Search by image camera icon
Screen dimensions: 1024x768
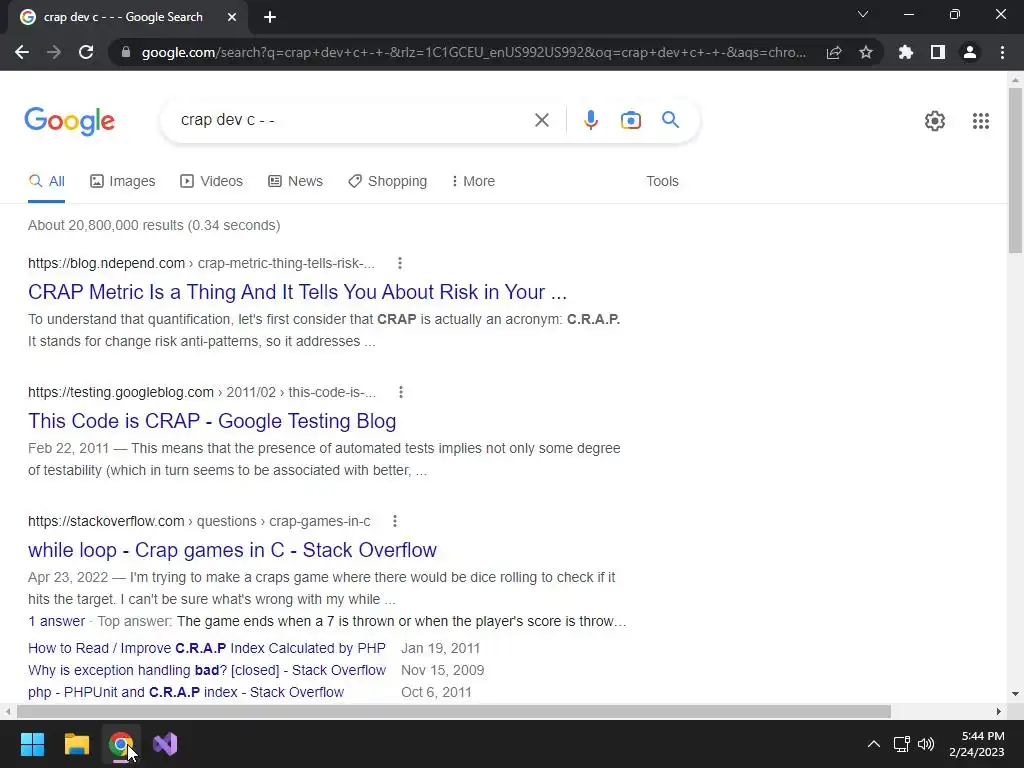pos(630,120)
